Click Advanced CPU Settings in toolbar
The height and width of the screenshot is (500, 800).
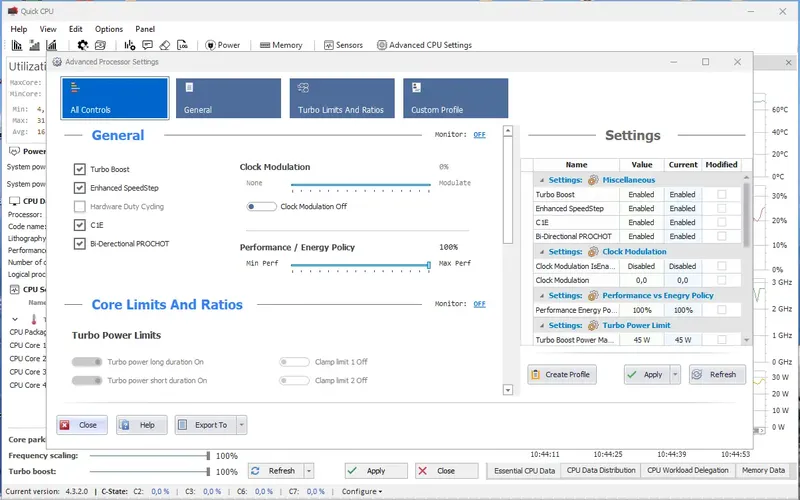pos(424,45)
